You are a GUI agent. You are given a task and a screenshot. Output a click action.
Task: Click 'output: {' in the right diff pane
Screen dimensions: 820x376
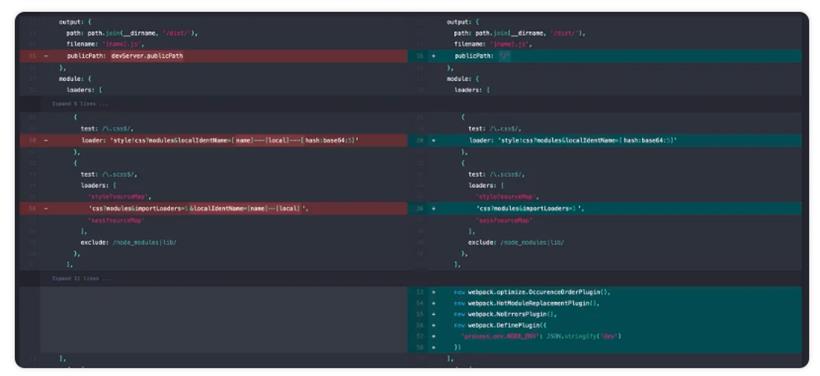pos(463,22)
